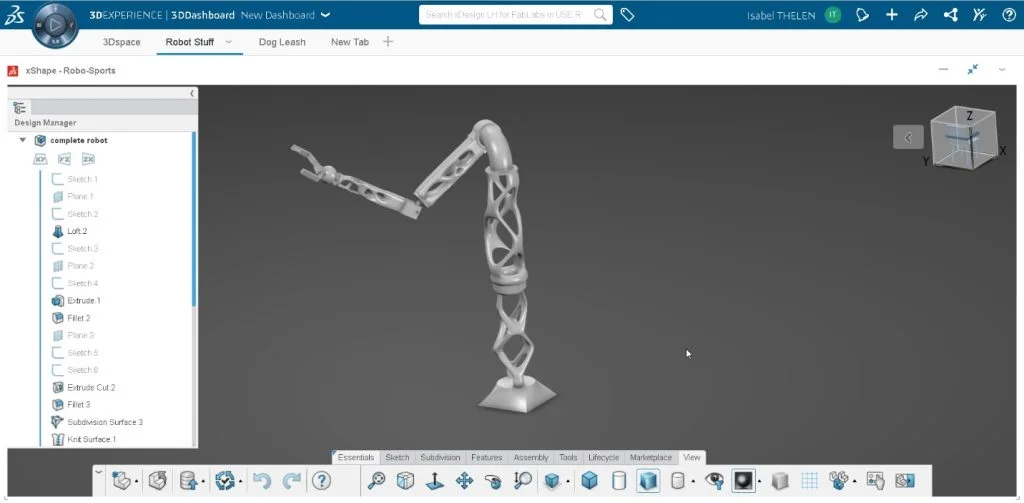The width and height of the screenshot is (1024, 503).
Task: Open the Dog Leash dashboard tab
Action: tap(282, 42)
